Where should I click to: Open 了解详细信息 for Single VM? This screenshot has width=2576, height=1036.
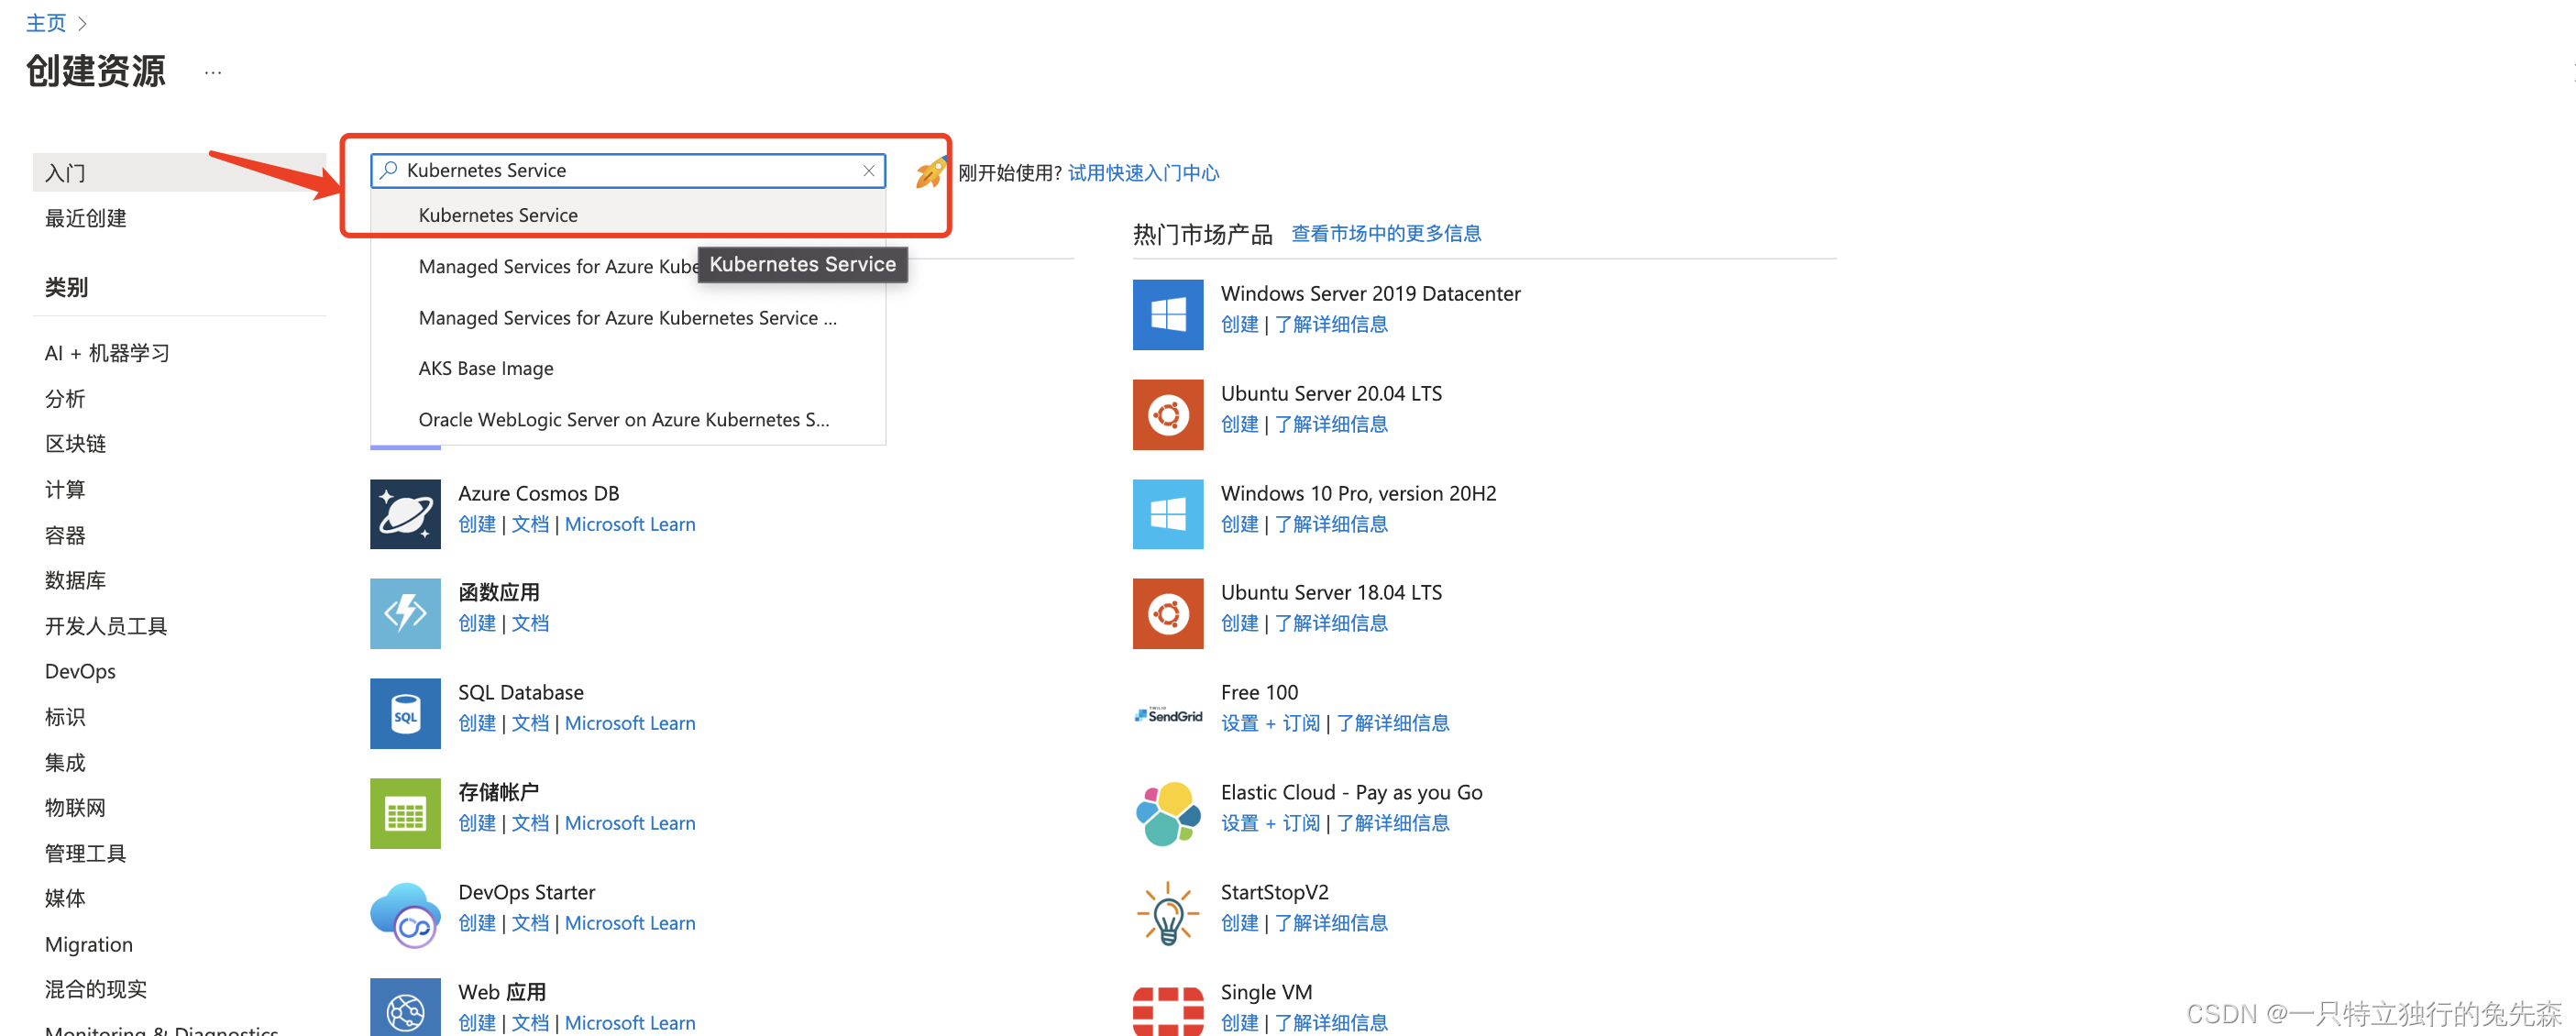pos(1331,1023)
